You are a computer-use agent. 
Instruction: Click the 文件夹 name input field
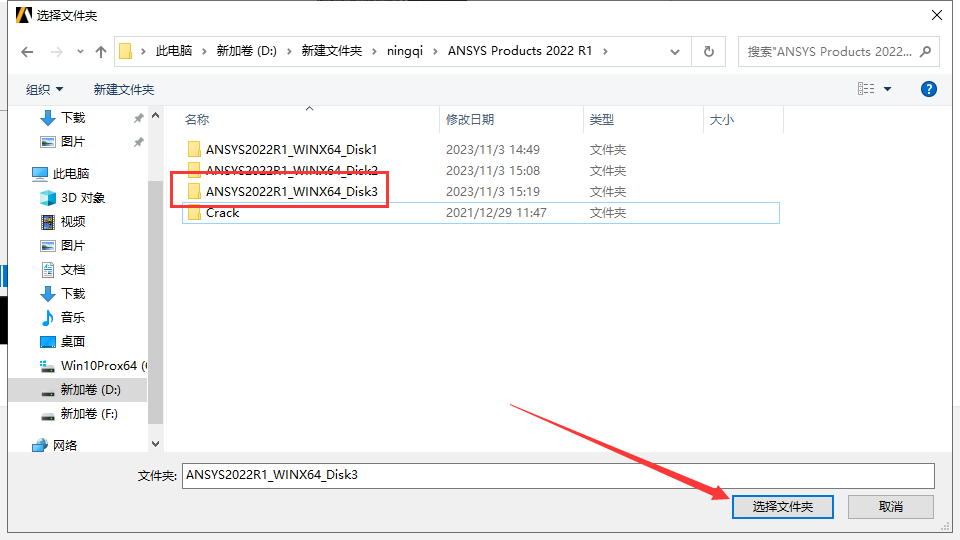(558, 475)
